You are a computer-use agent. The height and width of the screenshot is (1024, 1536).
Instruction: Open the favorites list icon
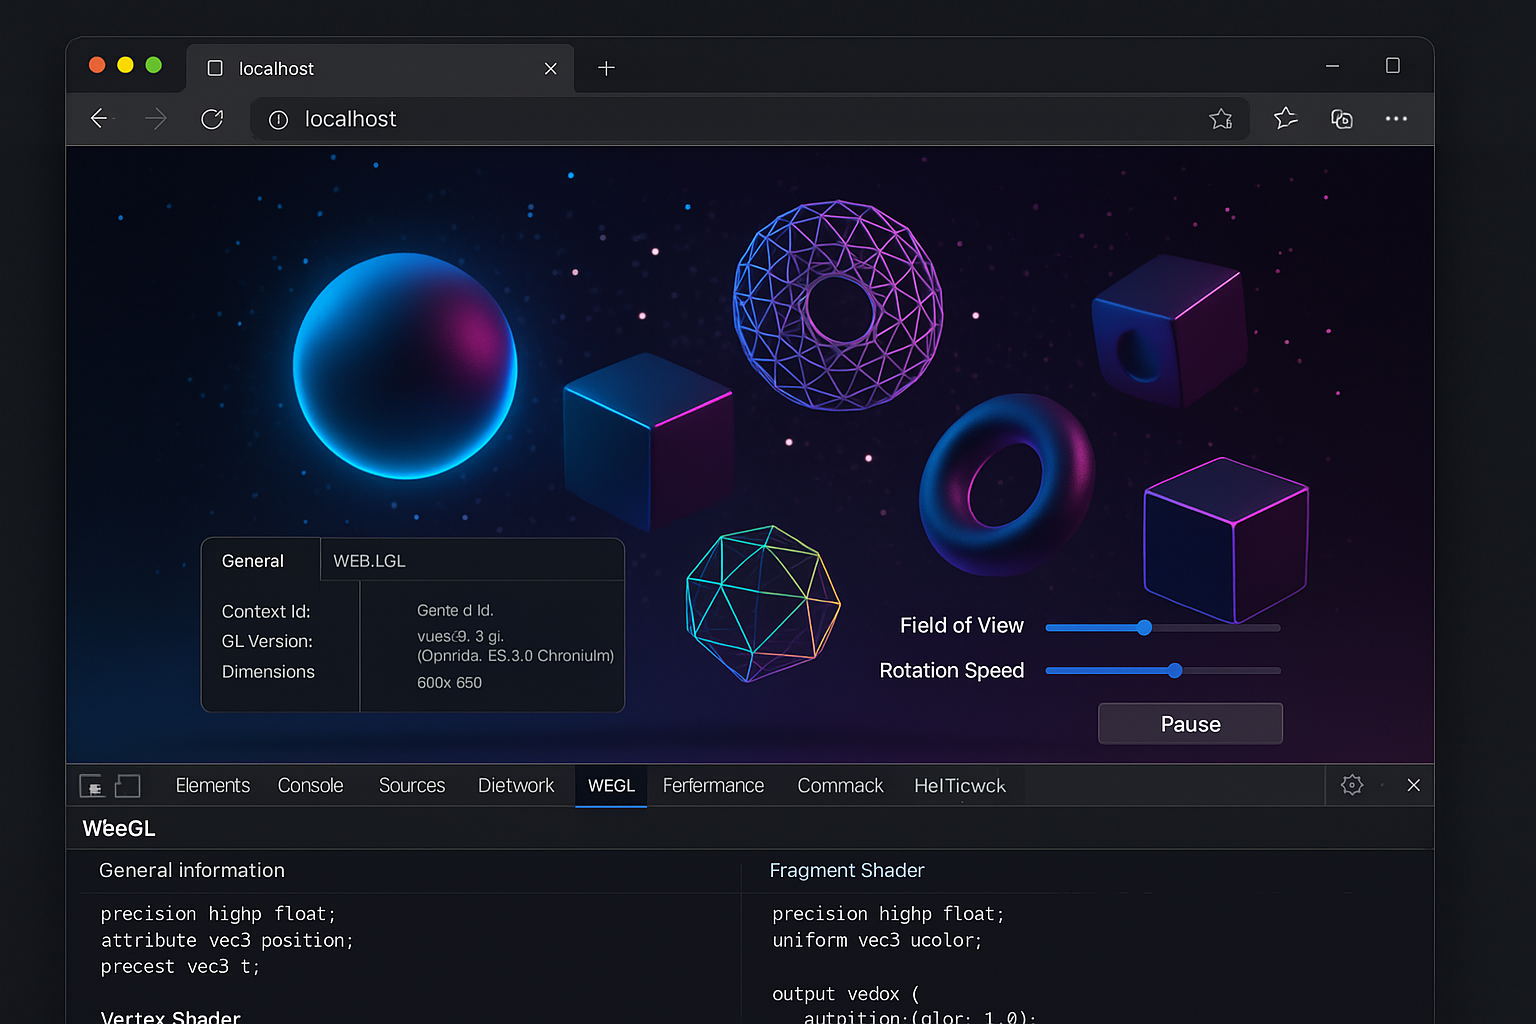[x=1285, y=119]
